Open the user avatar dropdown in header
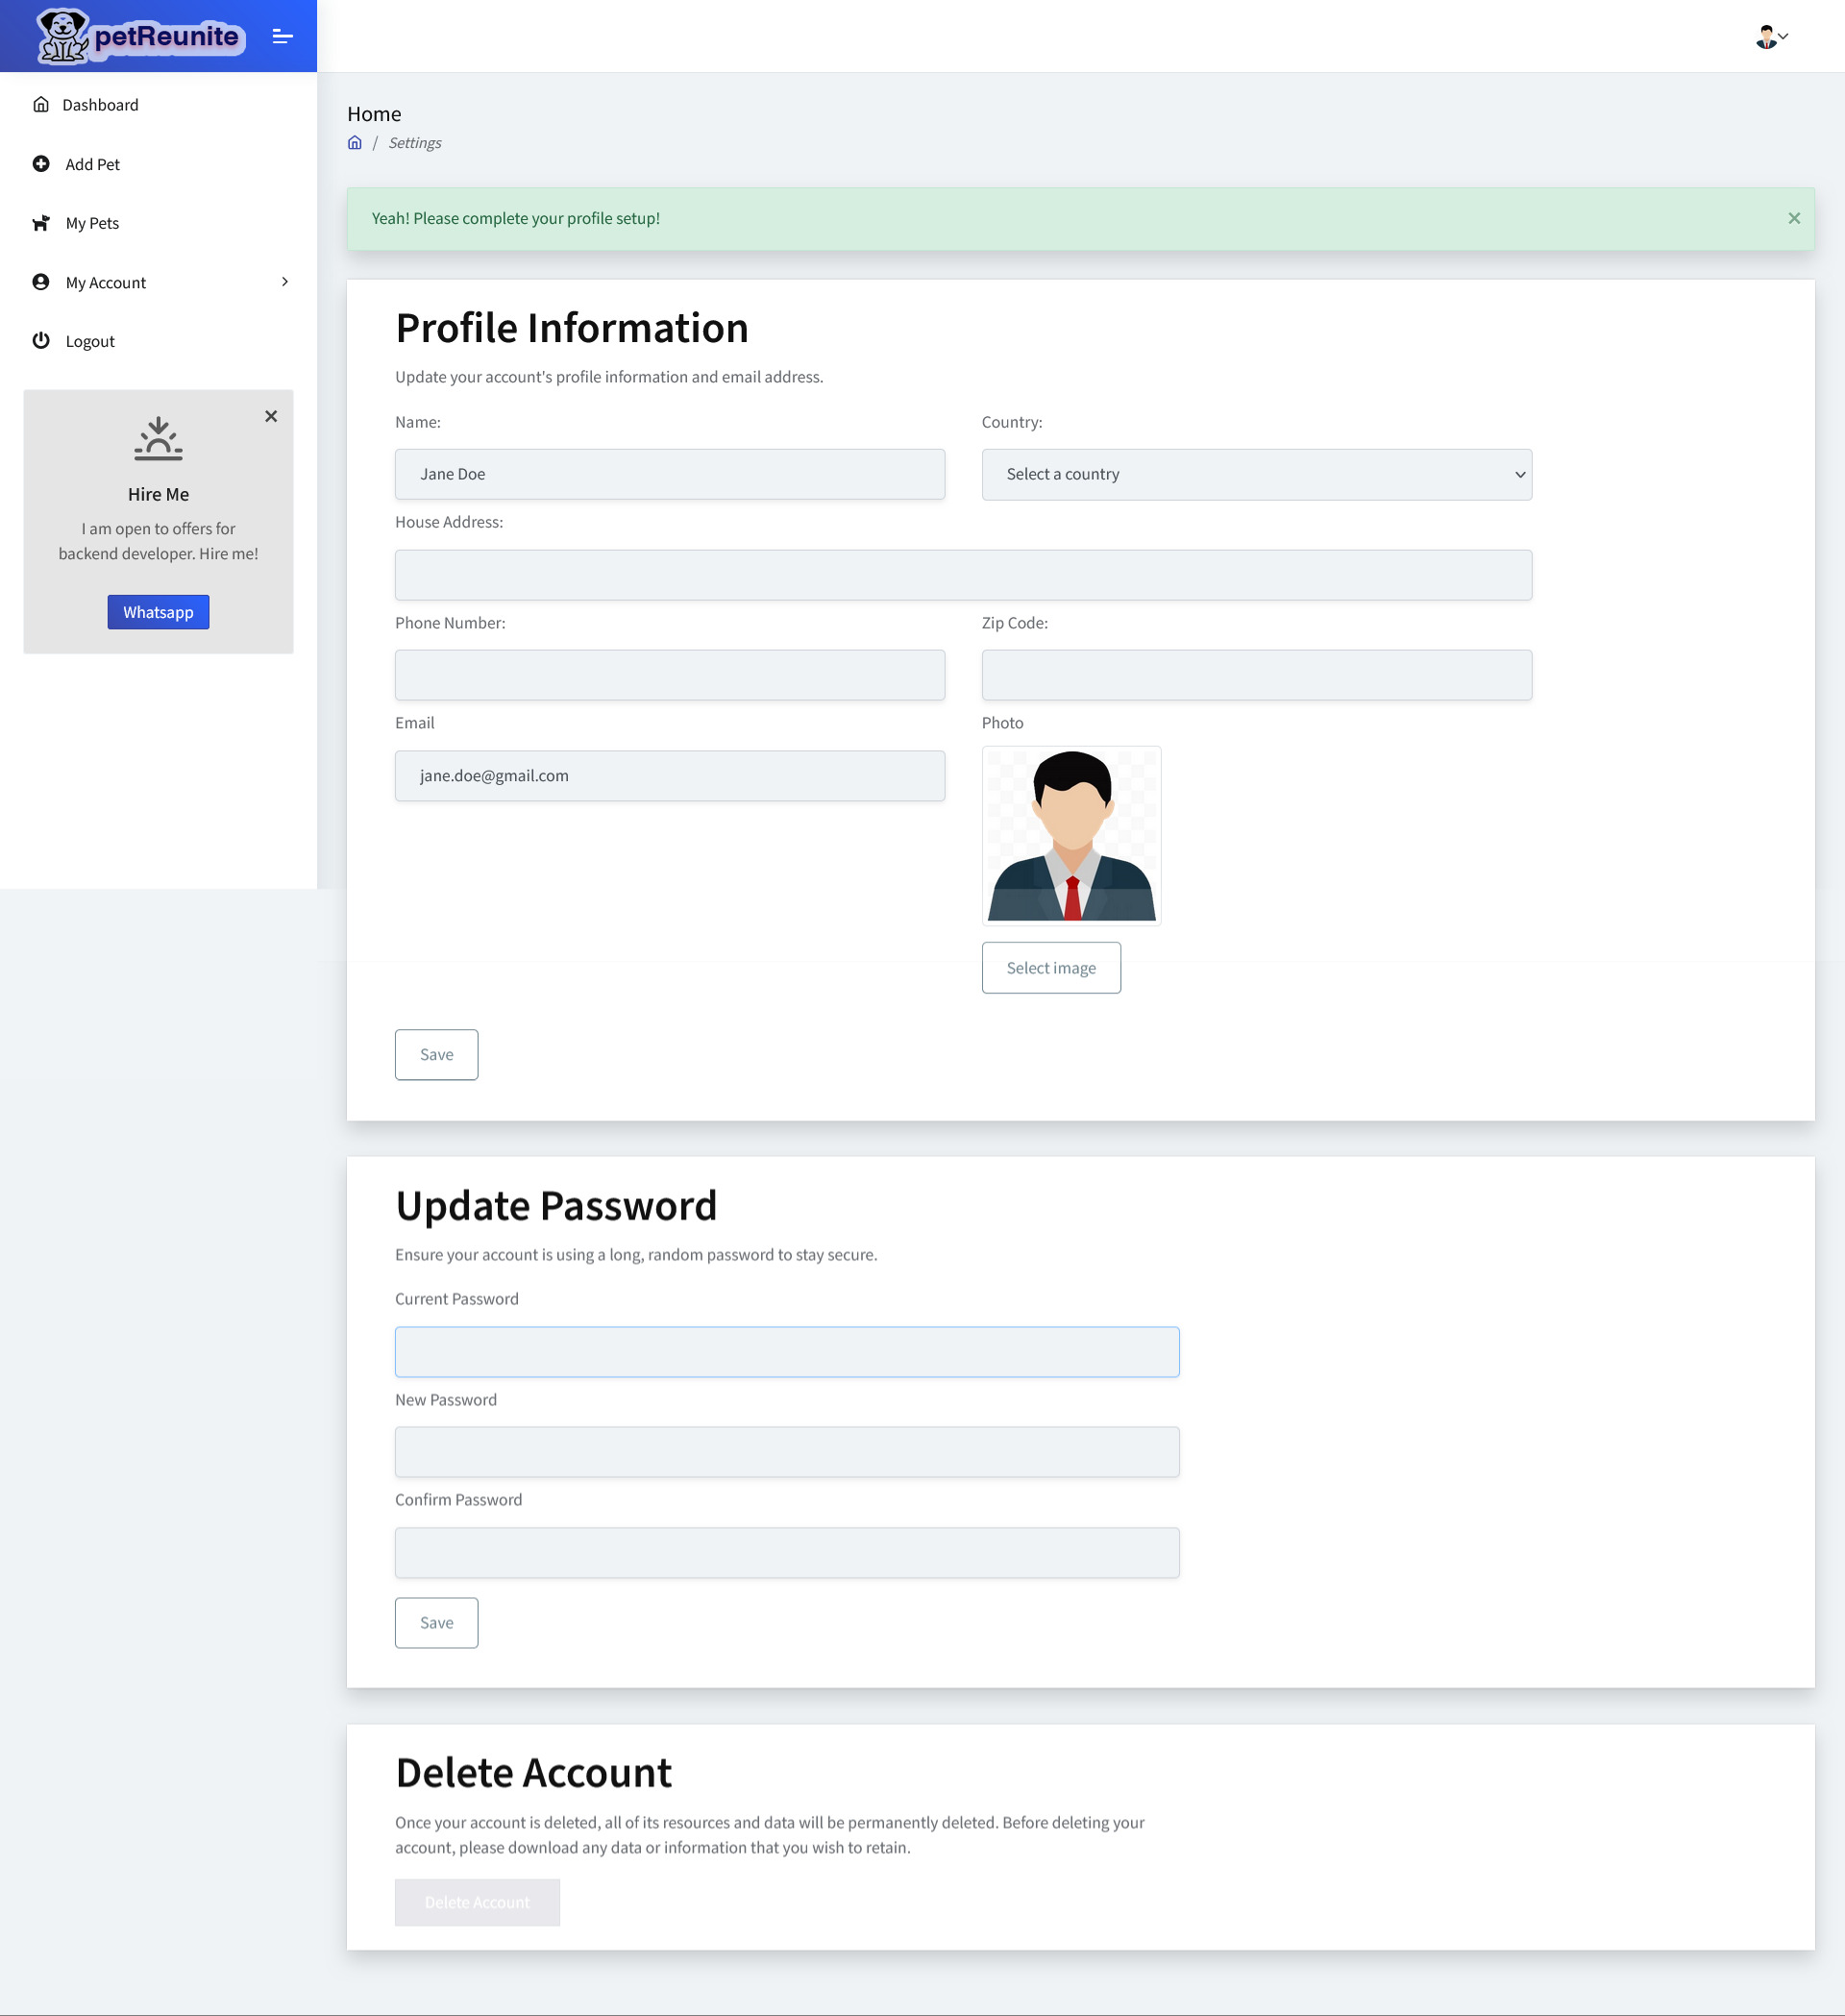The image size is (1845, 2016). click(x=1771, y=37)
